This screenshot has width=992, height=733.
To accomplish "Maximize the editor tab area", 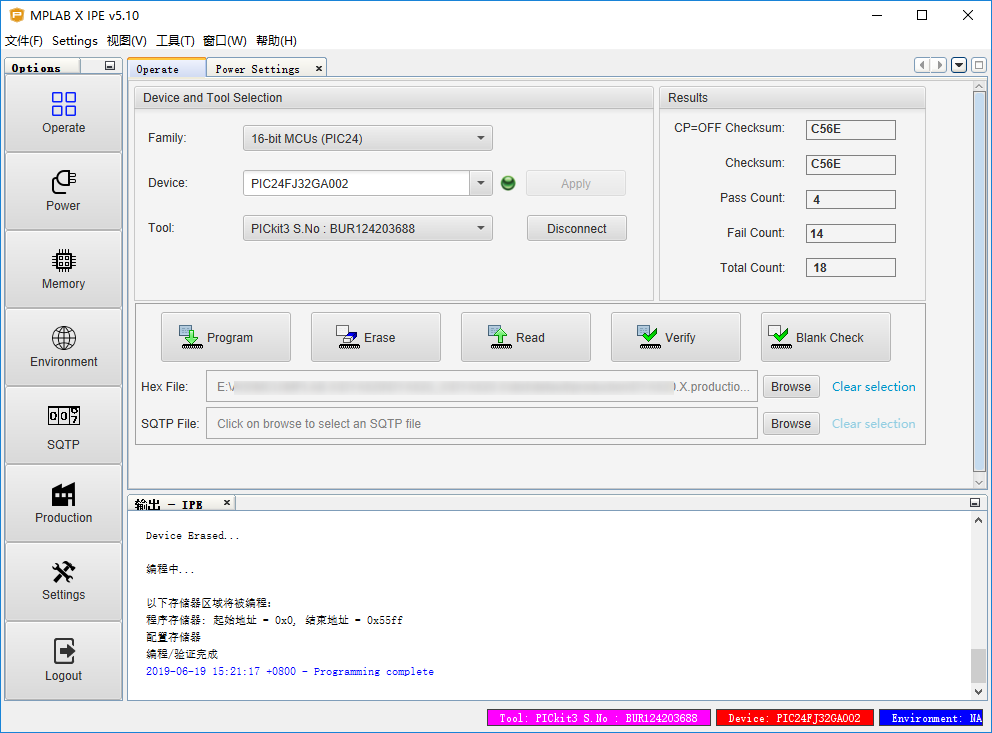I will 979,65.
